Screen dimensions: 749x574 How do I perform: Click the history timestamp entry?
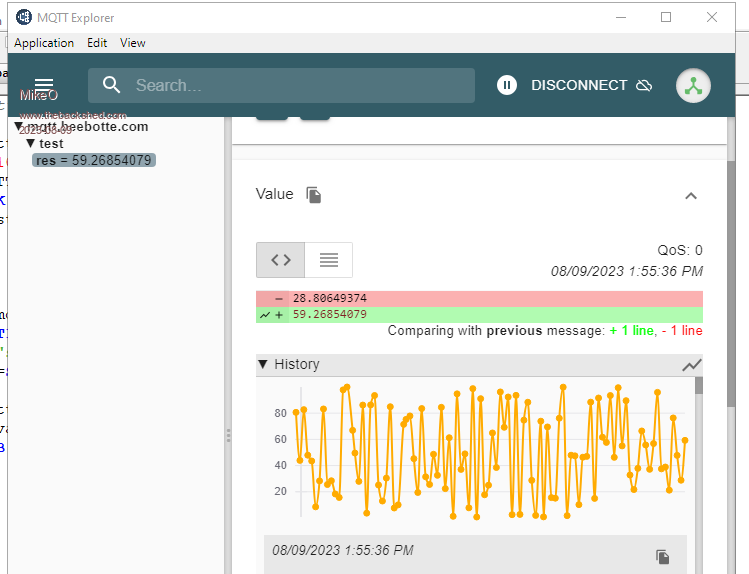click(x=342, y=550)
